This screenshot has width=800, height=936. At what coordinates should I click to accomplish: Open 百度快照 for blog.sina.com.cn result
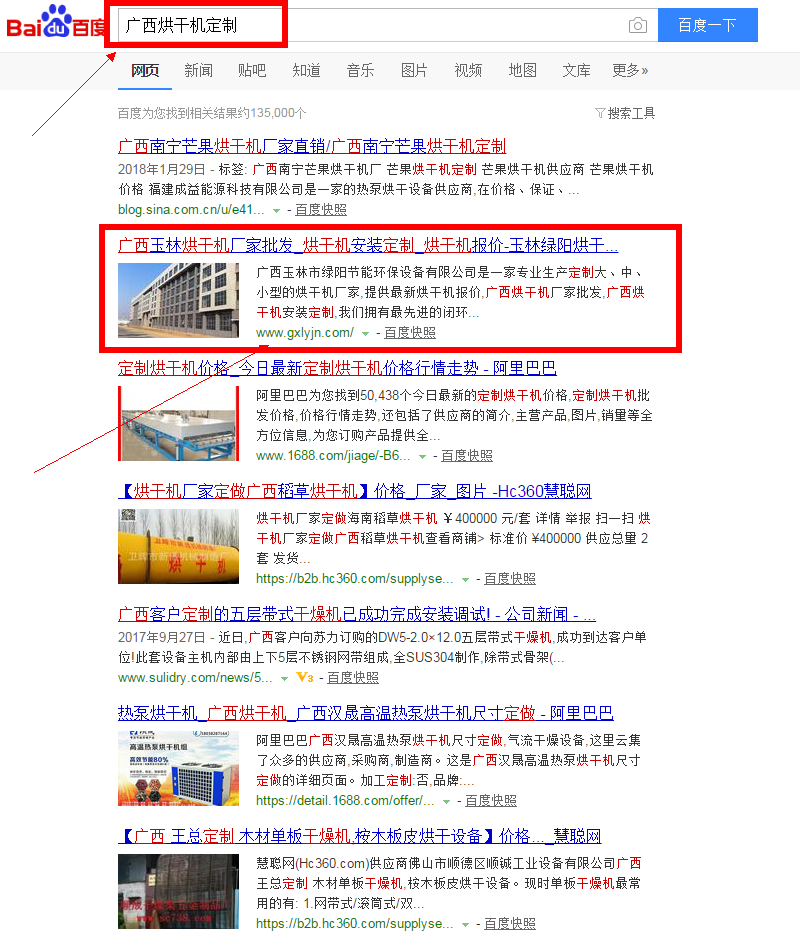point(321,210)
